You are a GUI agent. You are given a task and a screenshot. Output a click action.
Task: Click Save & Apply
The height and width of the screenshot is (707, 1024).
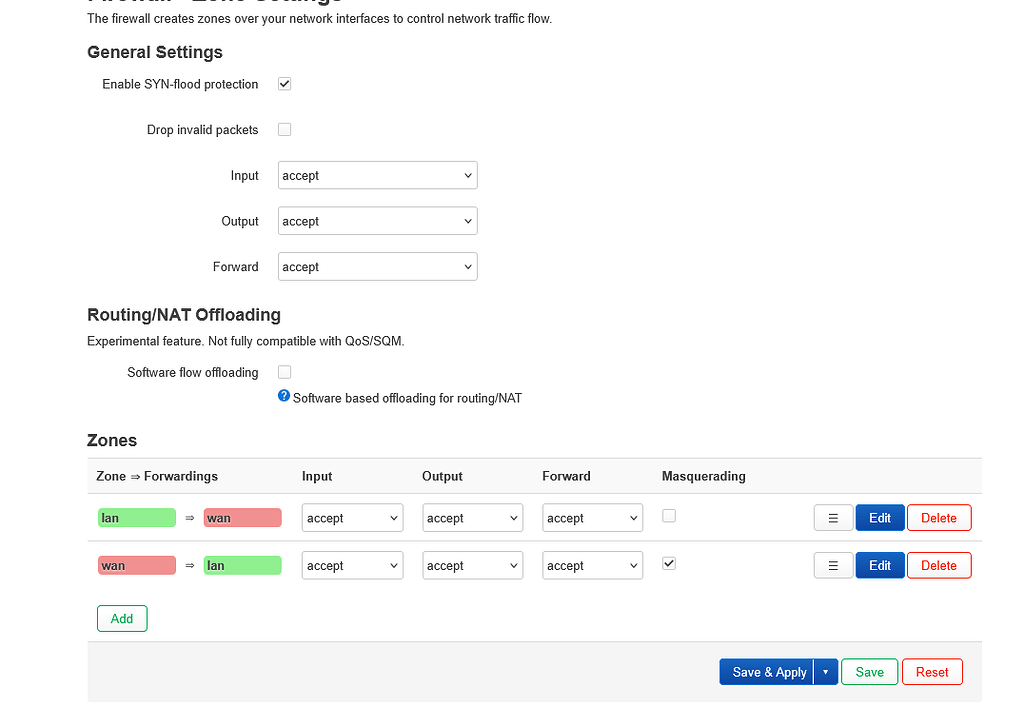766,671
